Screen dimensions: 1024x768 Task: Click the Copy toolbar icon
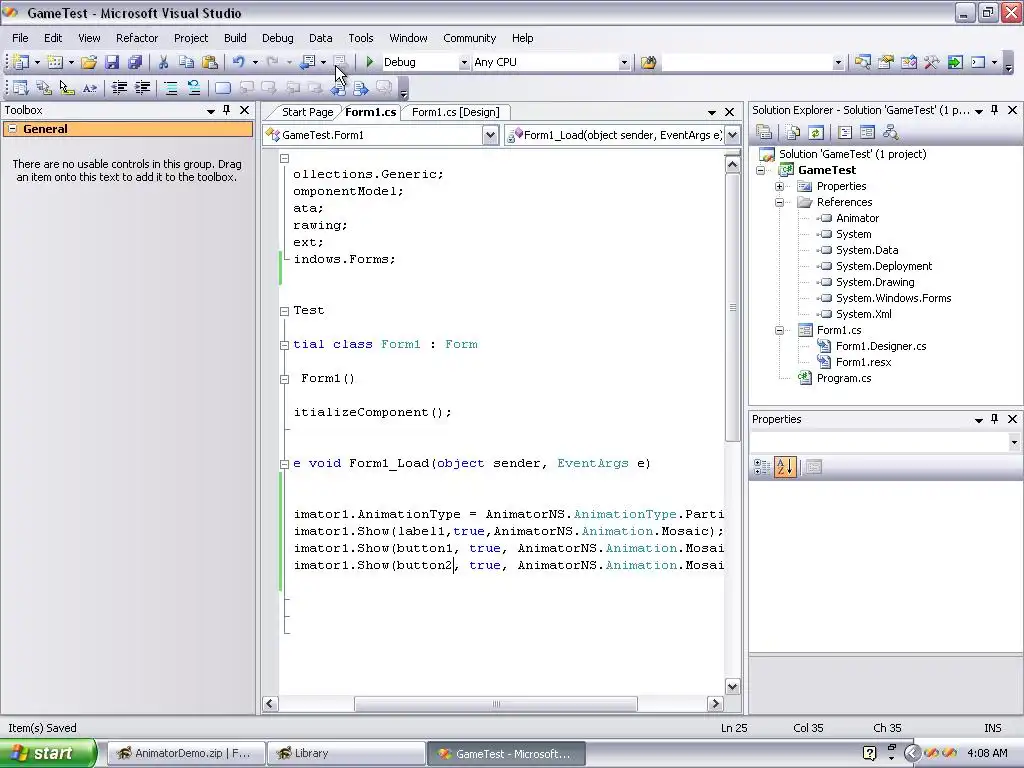[187, 62]
